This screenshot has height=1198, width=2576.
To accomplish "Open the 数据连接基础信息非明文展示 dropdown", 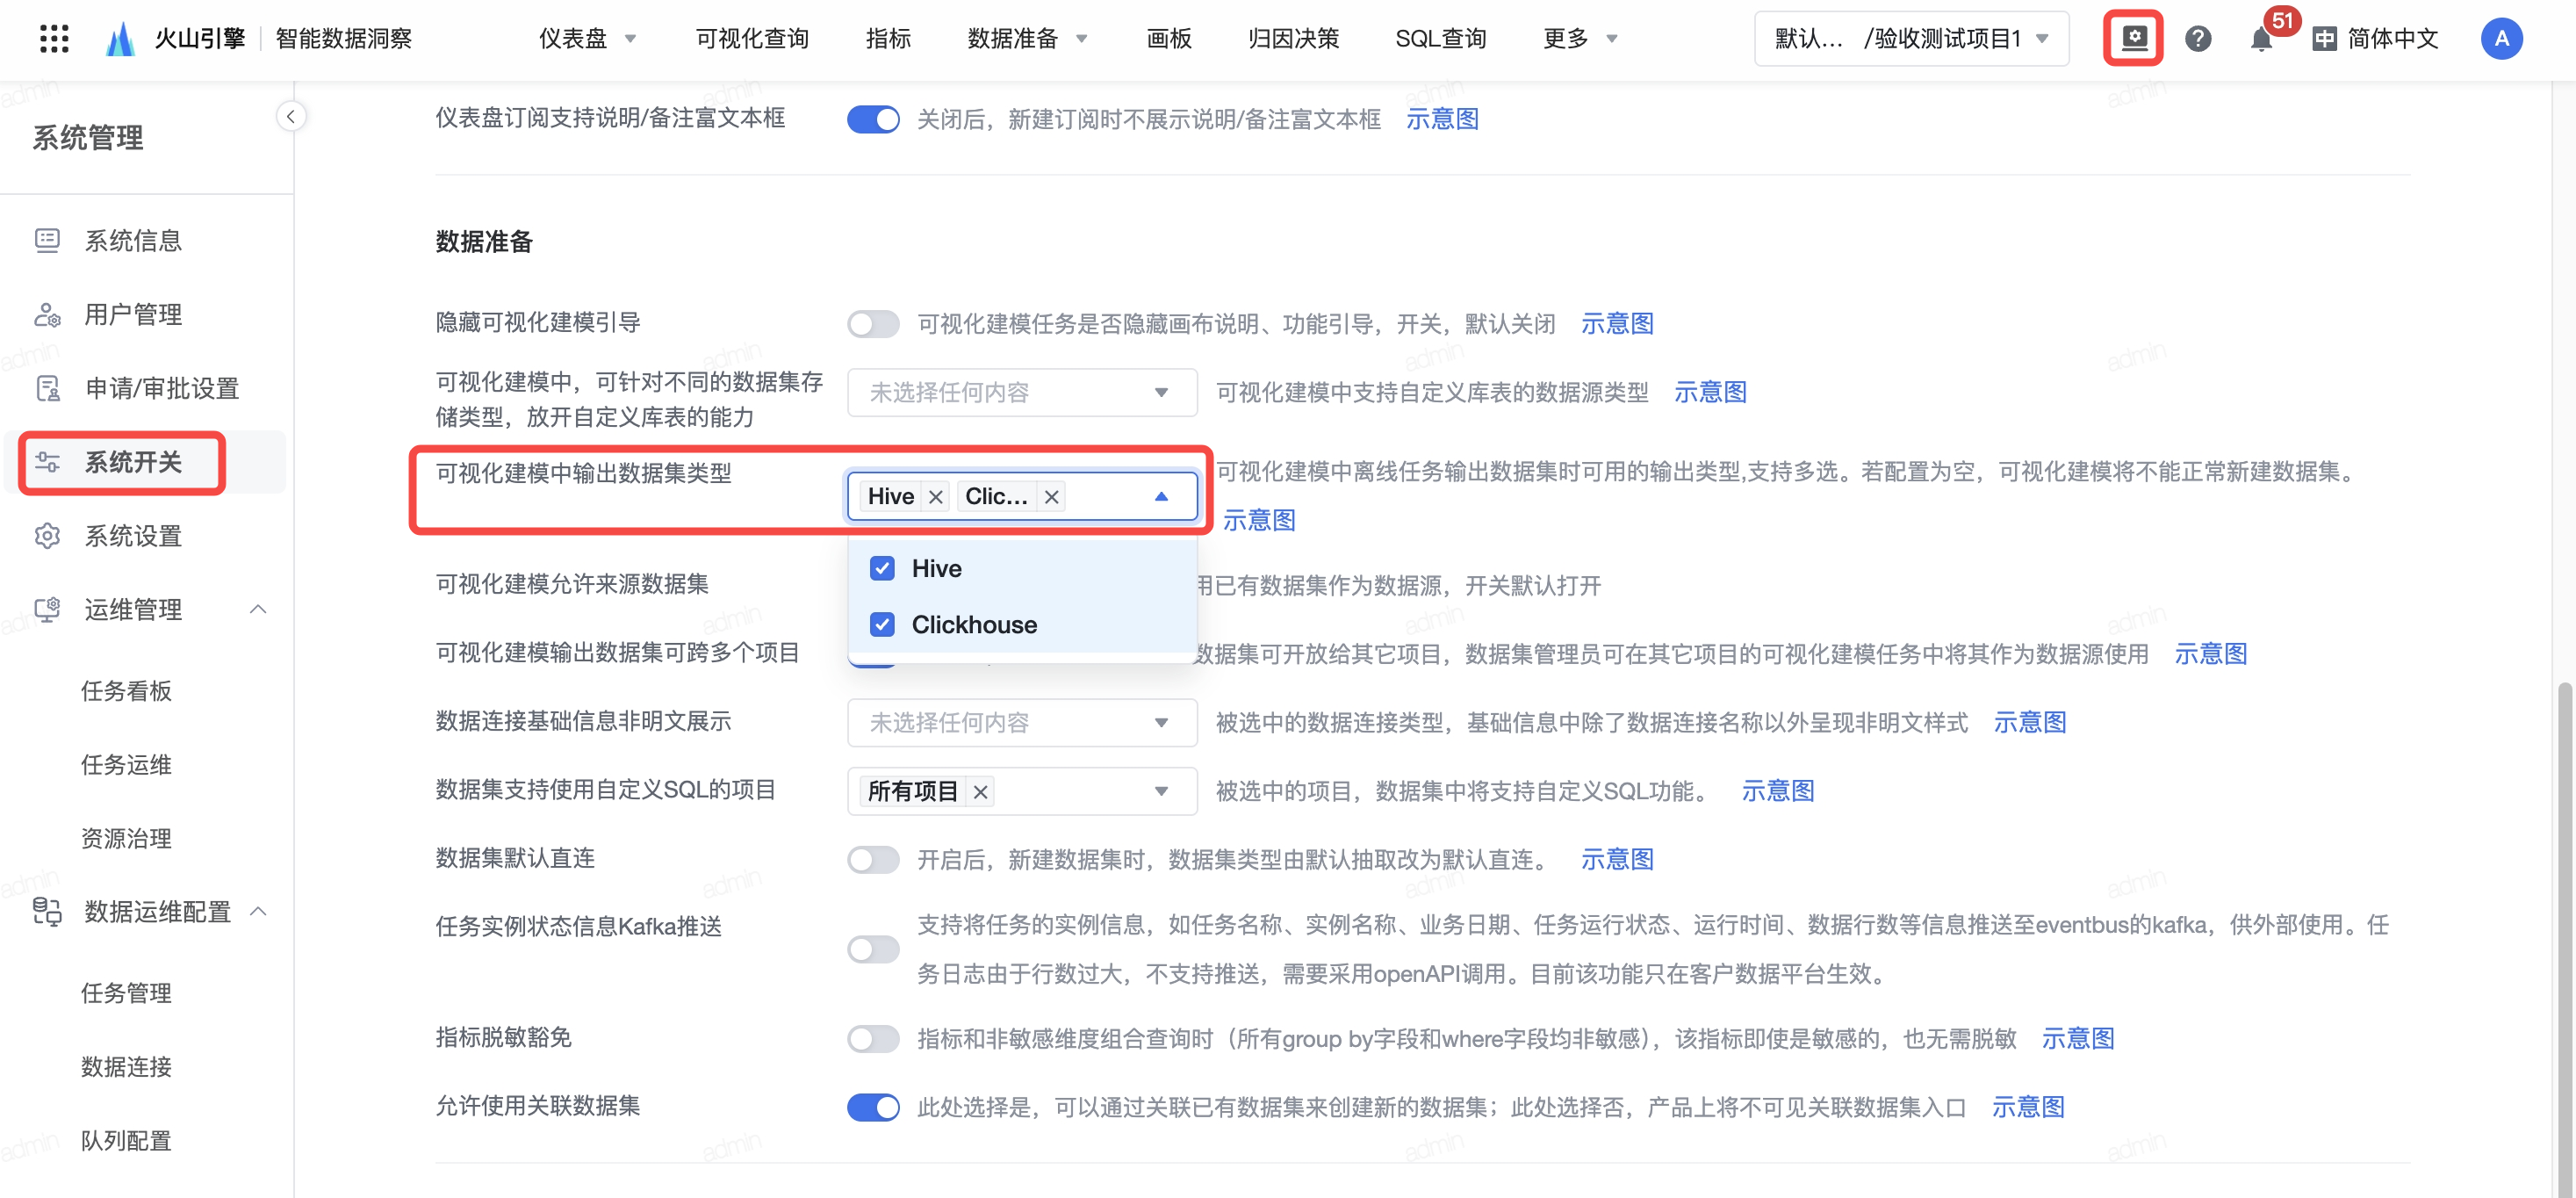I will point(1021,722).
